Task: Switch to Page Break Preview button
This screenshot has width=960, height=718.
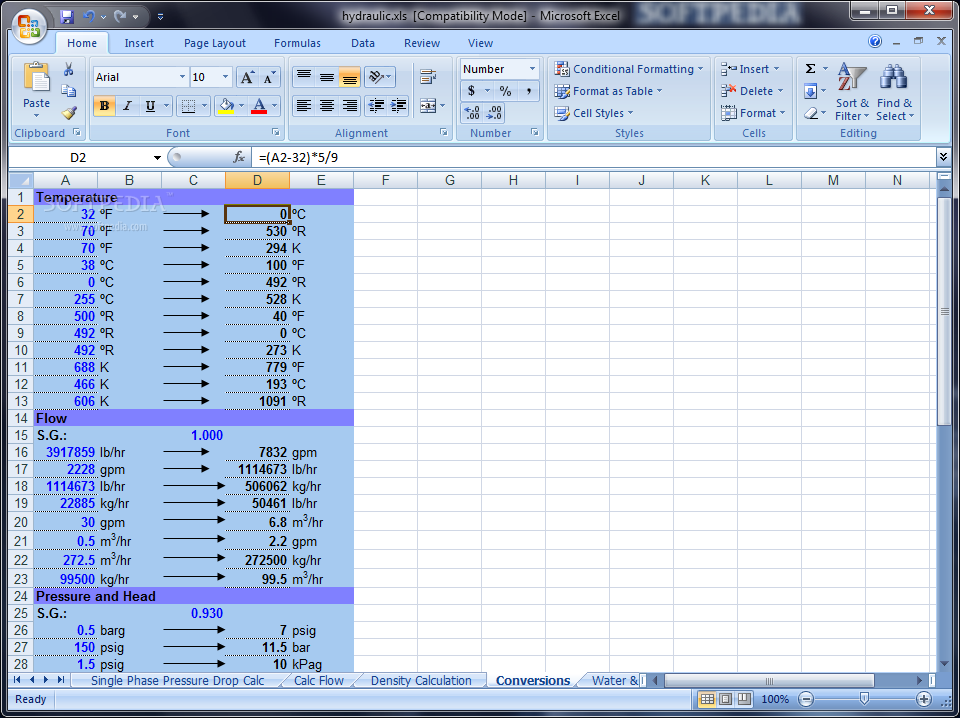Action: 744,699
